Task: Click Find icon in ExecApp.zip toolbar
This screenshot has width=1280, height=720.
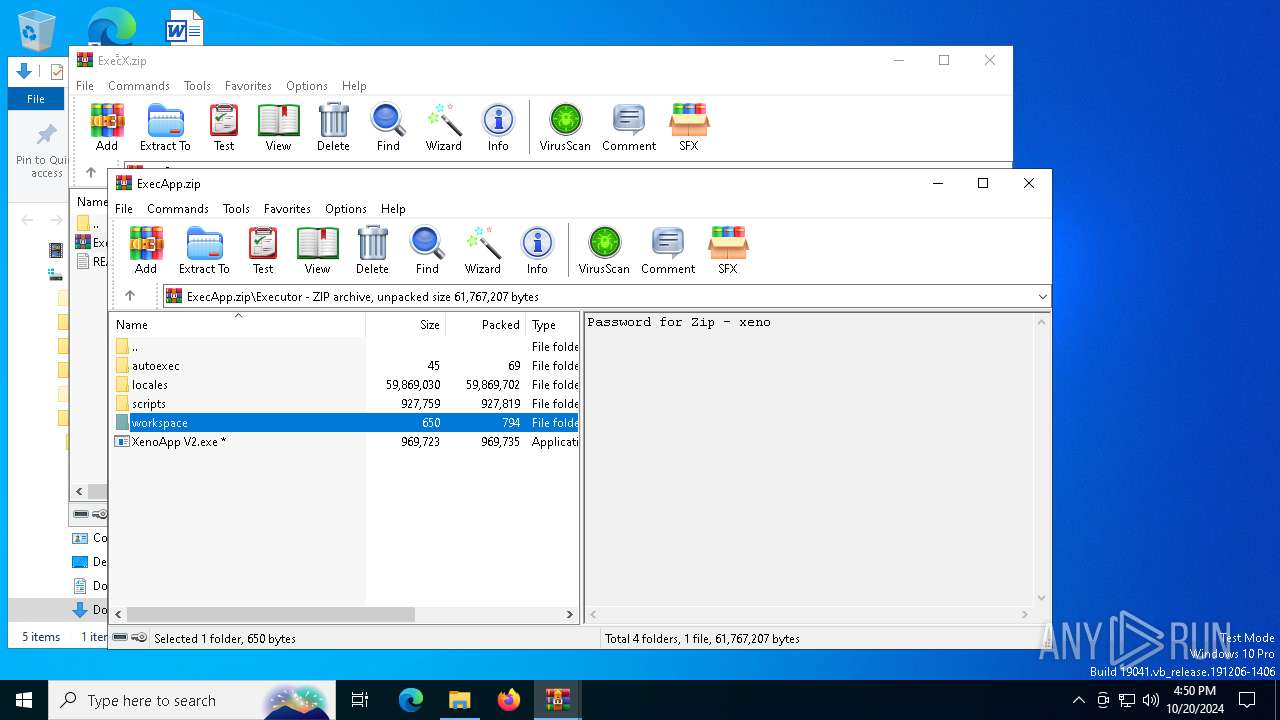Action: (x=427, y=250)
